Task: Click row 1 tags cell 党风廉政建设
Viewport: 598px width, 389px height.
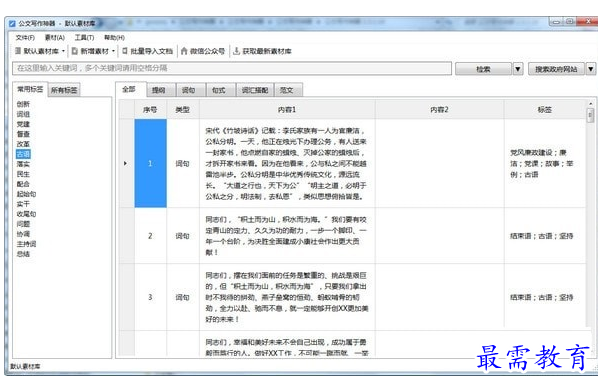Action: [x=545, y=163]
